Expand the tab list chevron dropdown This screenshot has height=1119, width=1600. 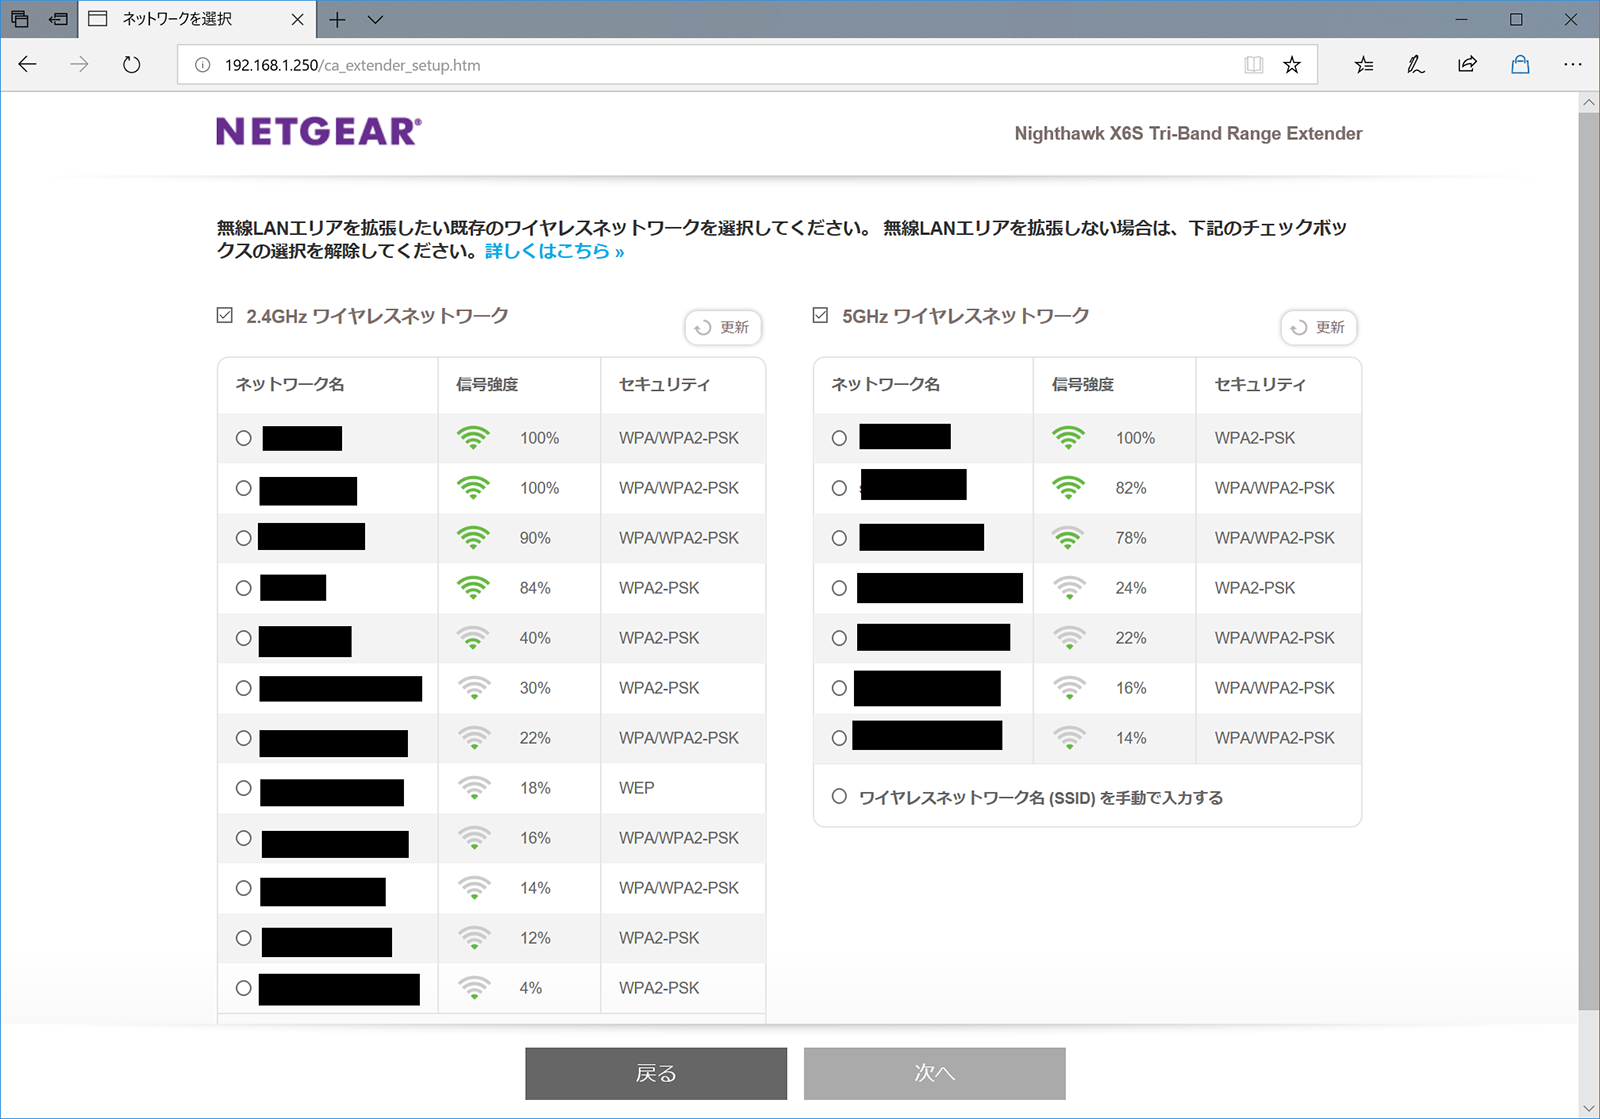pos(375,19)
